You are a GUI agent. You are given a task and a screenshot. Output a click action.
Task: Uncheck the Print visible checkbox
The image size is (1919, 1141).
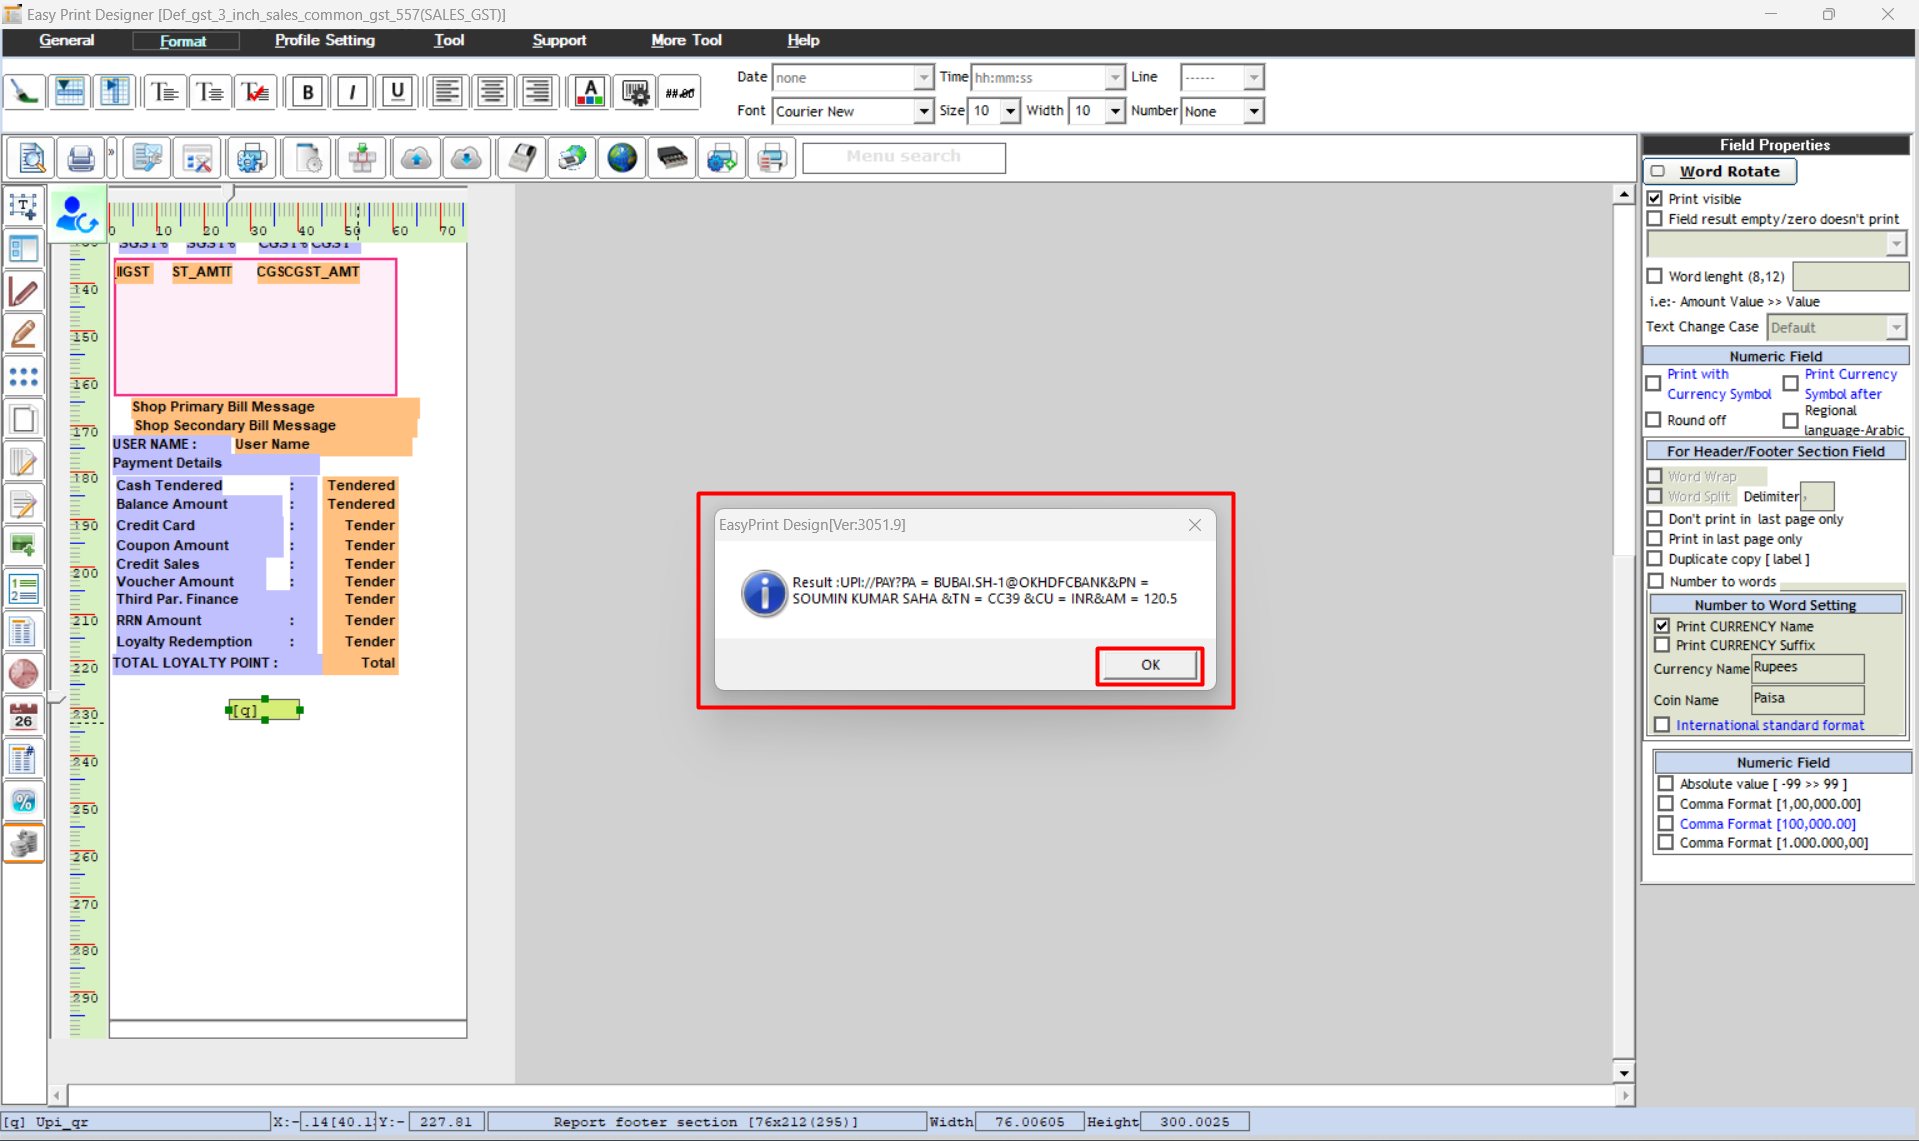coord(1655,199)
